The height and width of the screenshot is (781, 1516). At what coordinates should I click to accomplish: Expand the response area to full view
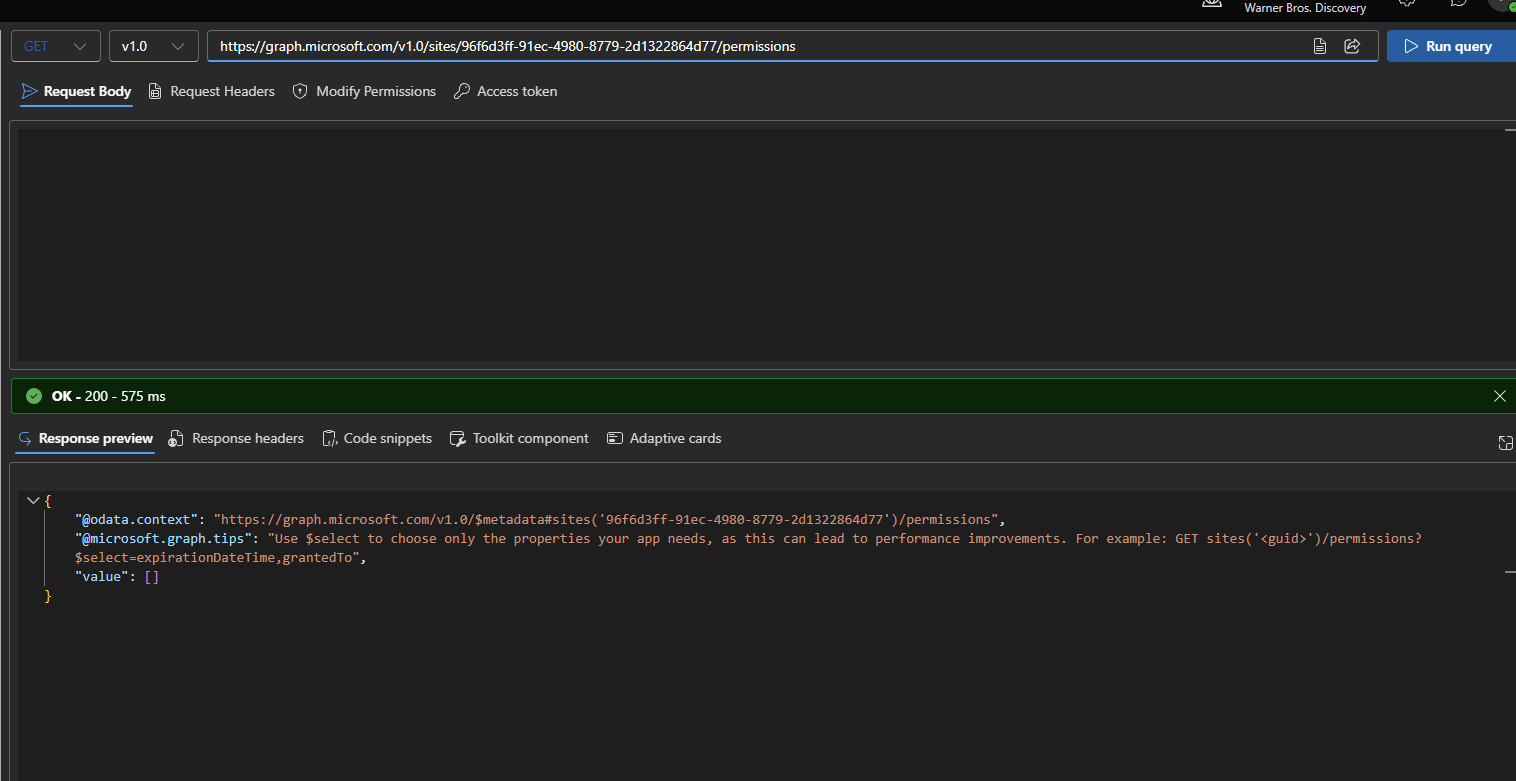tap(1505, 443)
